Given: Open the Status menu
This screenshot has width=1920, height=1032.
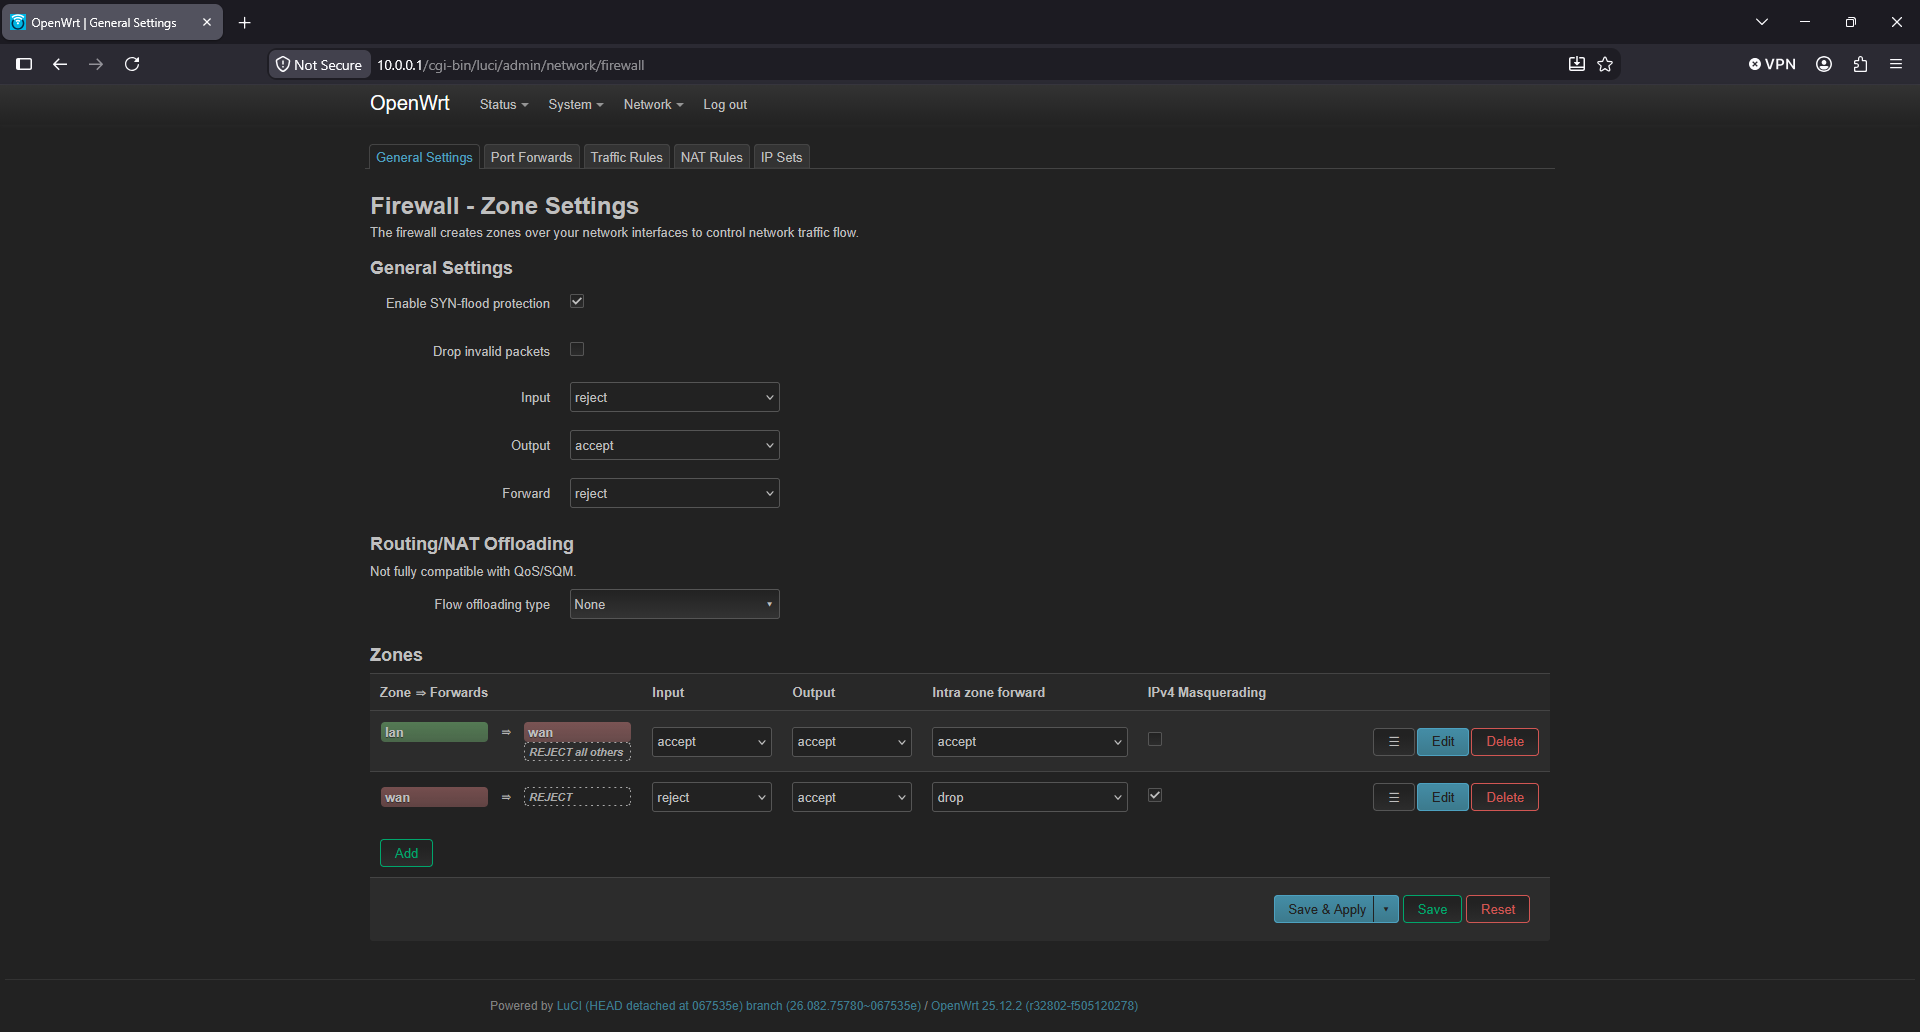Looking at the screenshot, I should tap(504, 104).
